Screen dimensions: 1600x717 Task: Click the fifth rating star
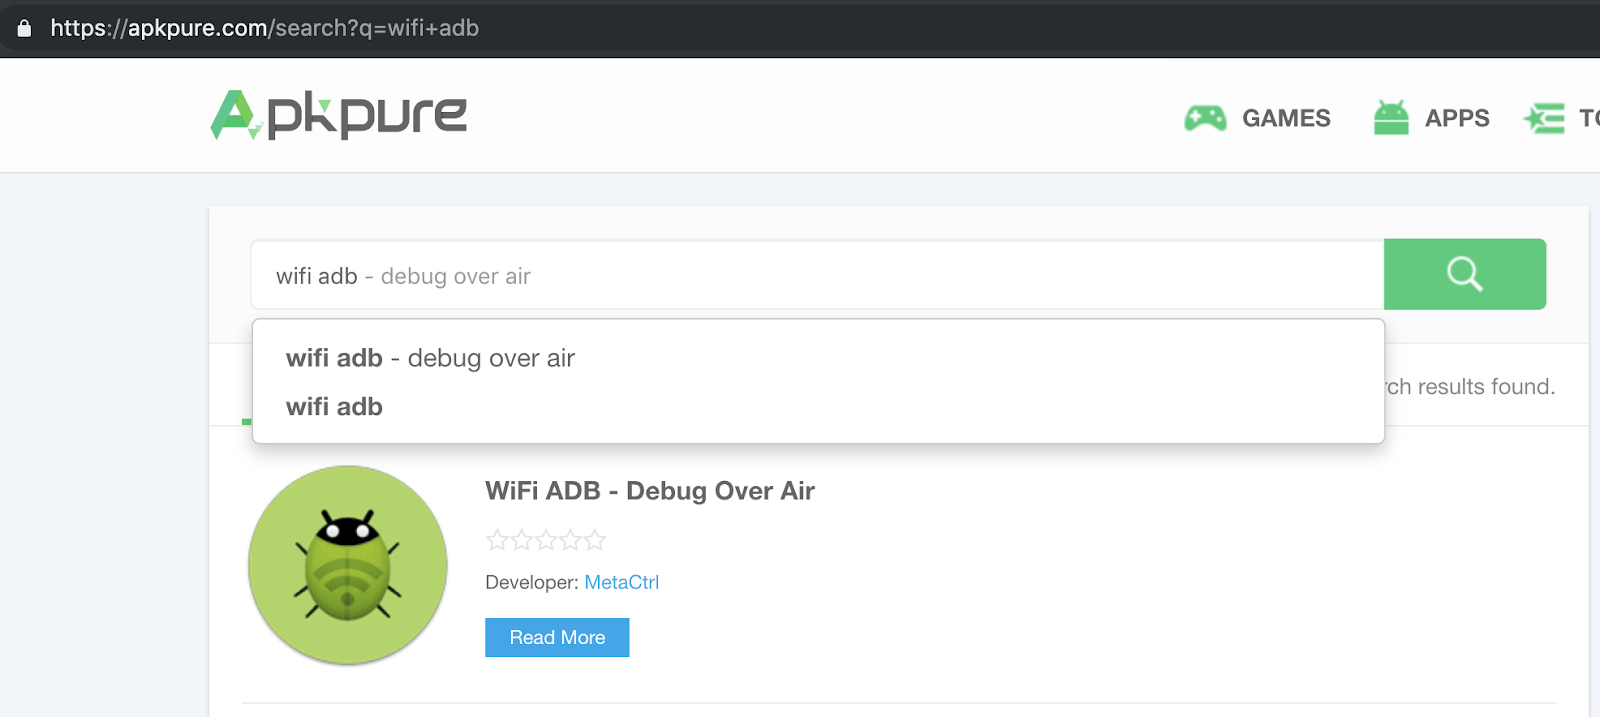point(595,541)
